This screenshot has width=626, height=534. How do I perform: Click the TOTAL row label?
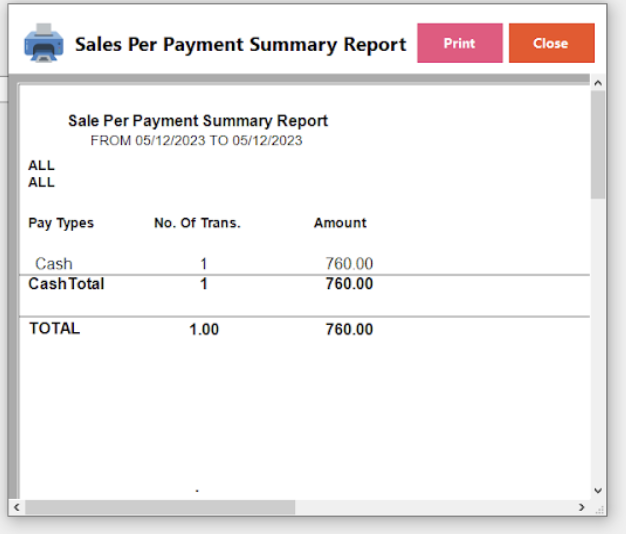click(55, 328)
